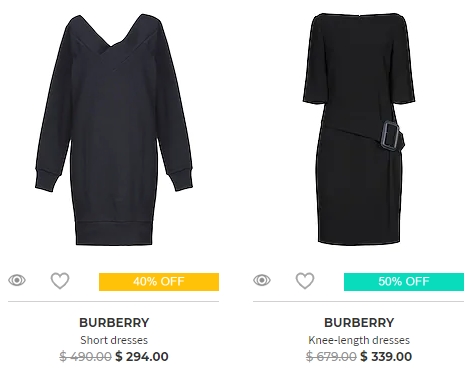This screenshot has height=368, width=476.
Task: Click the boat neckline of the knee-length dress
Action: tap(359, 16)
